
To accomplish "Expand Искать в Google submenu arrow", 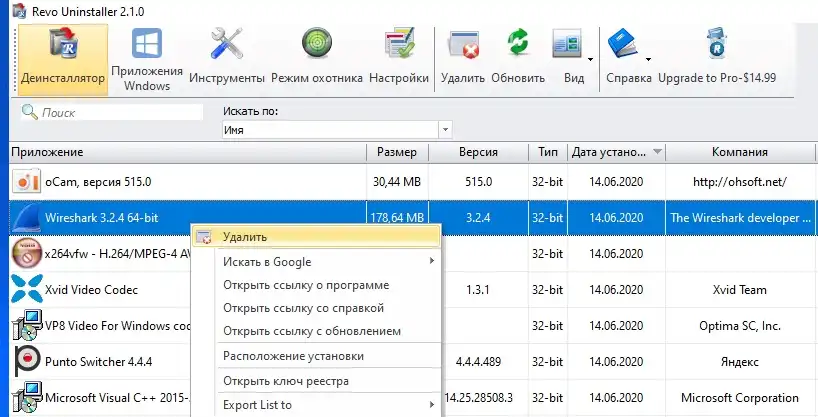I will pos(432,260).
